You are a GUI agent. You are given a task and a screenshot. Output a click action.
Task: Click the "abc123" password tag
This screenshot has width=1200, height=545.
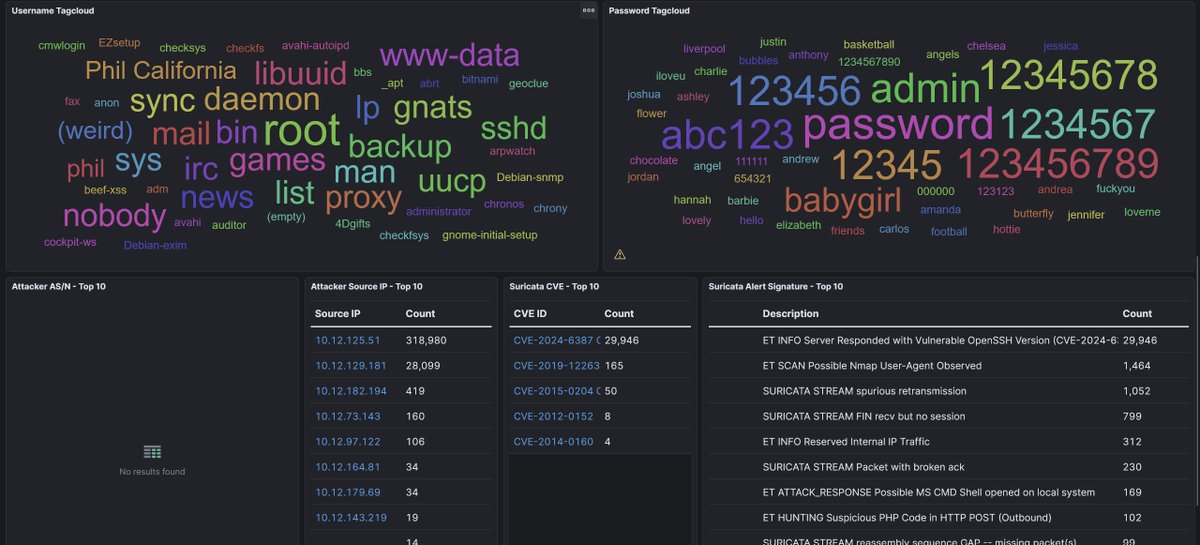click(x=728, y=136)
